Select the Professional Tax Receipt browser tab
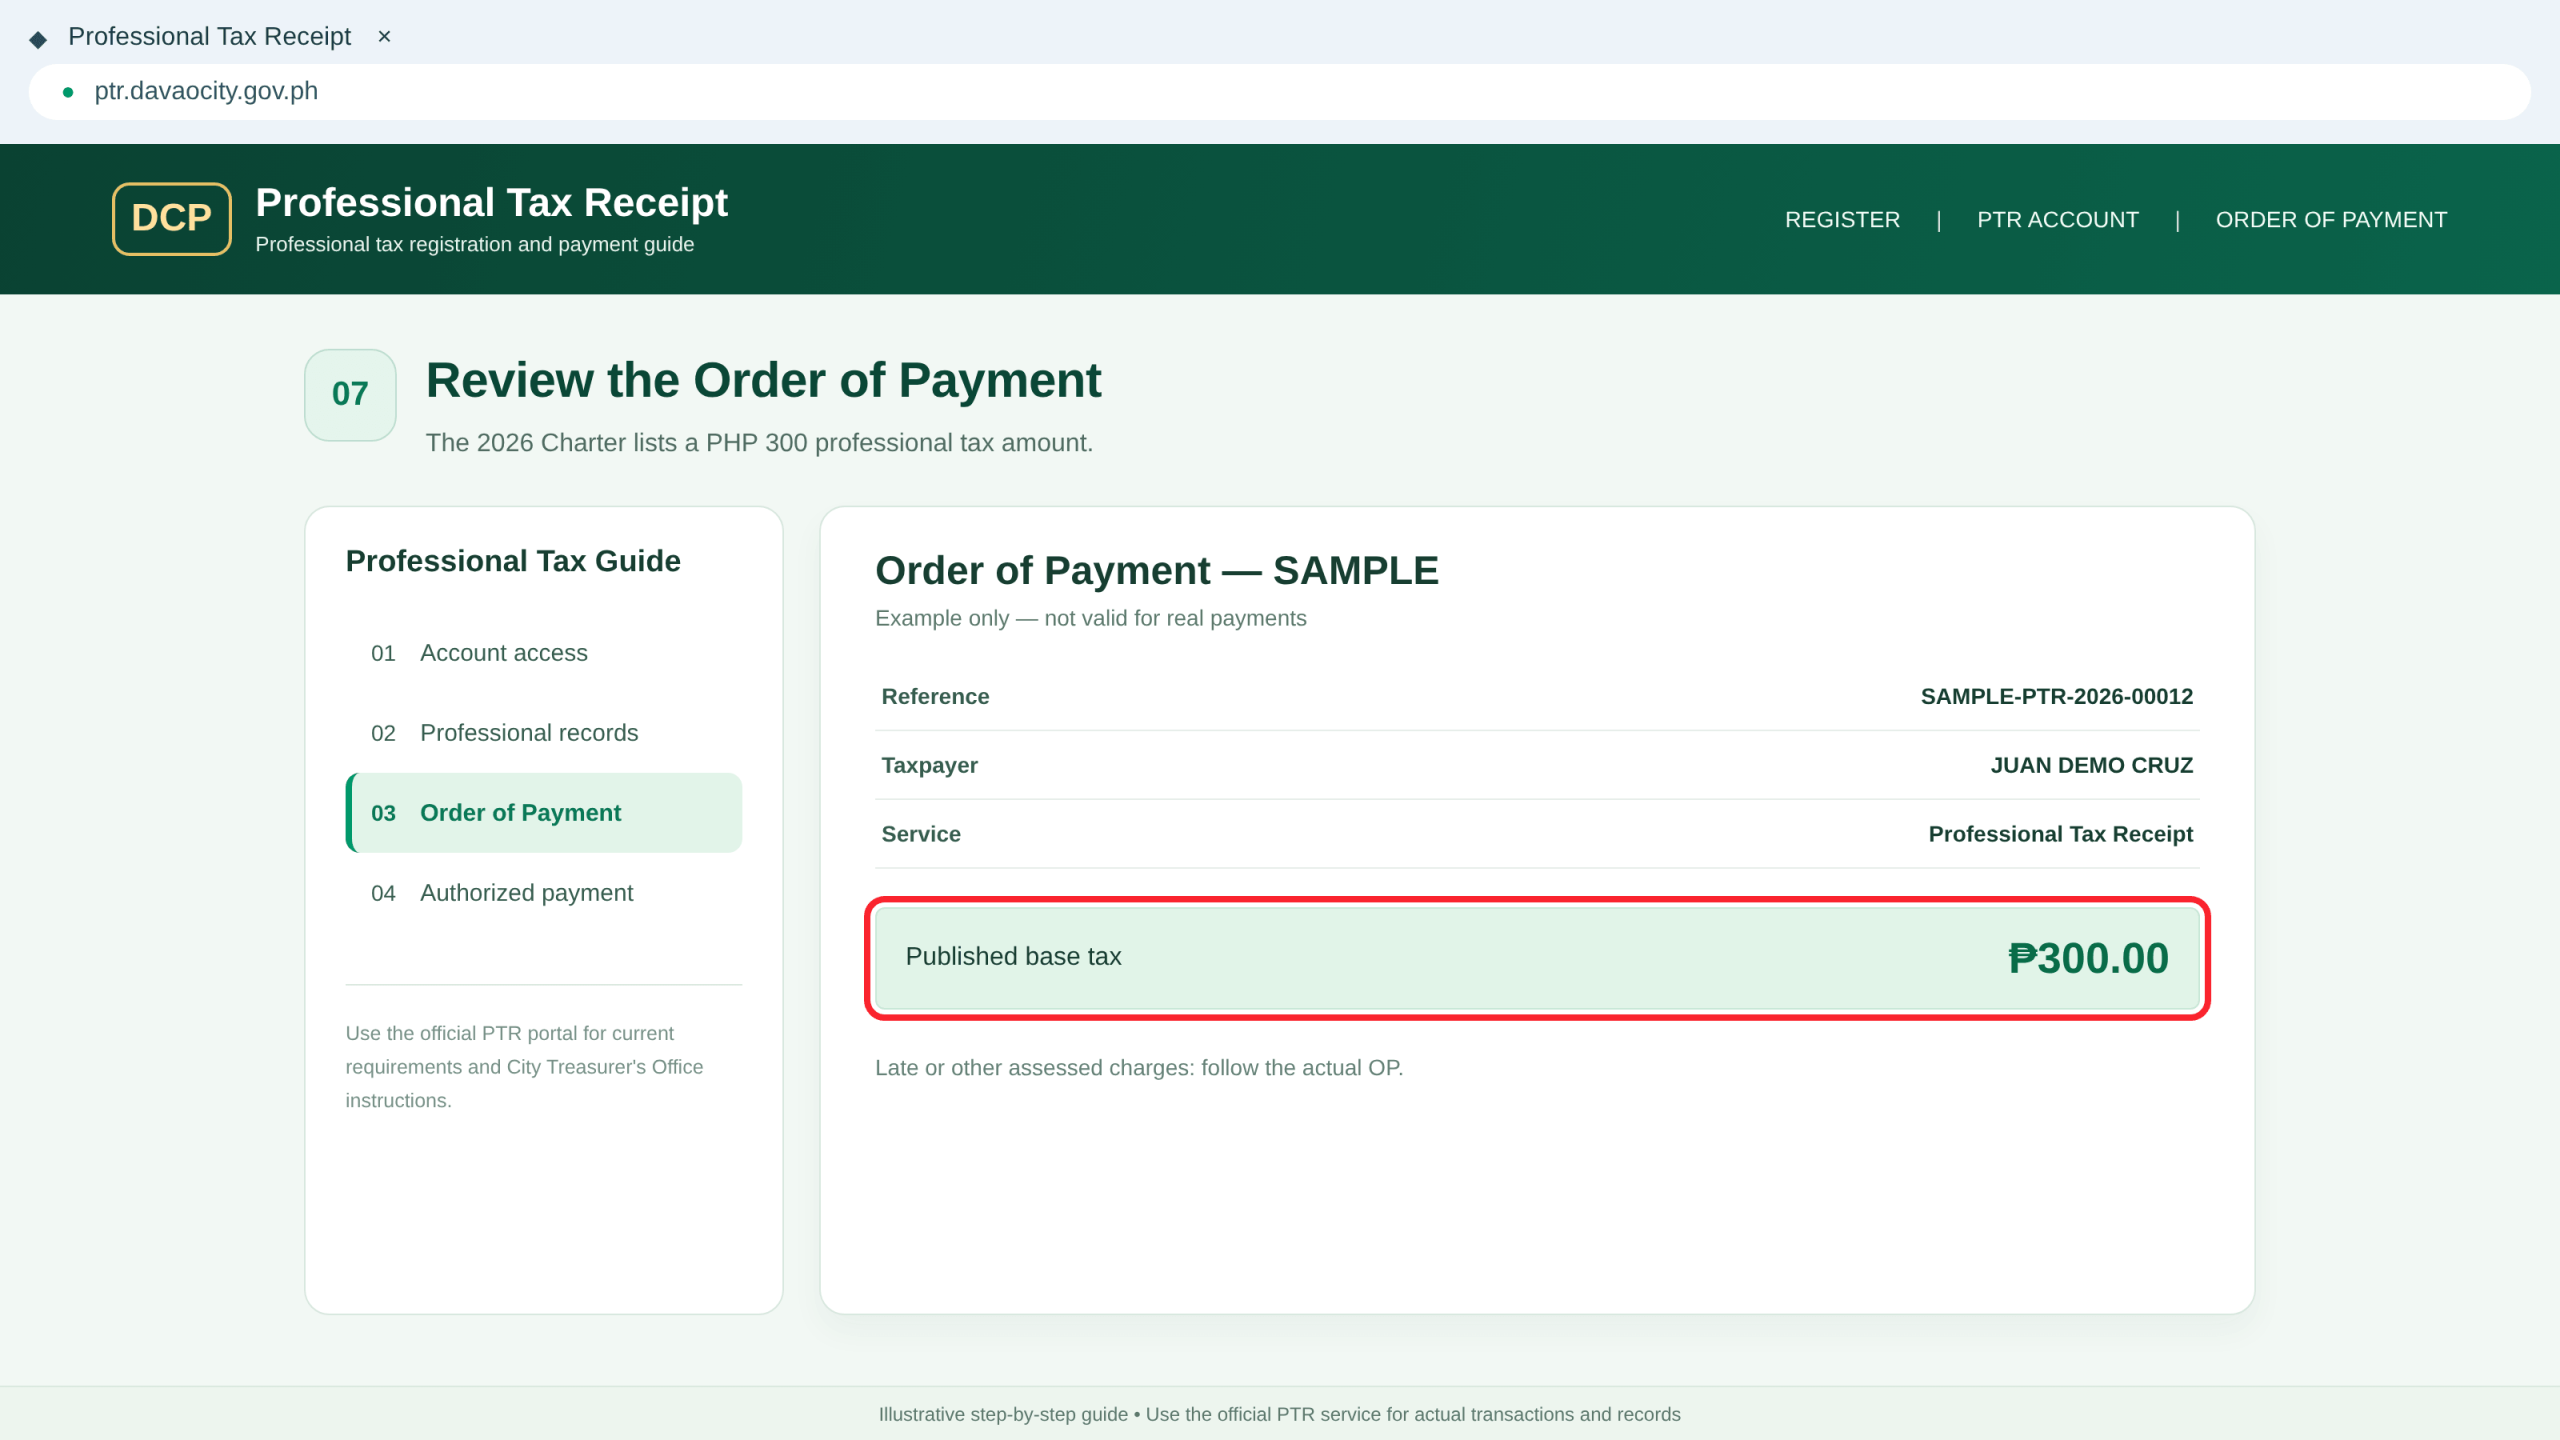 [x=210, y=37]
